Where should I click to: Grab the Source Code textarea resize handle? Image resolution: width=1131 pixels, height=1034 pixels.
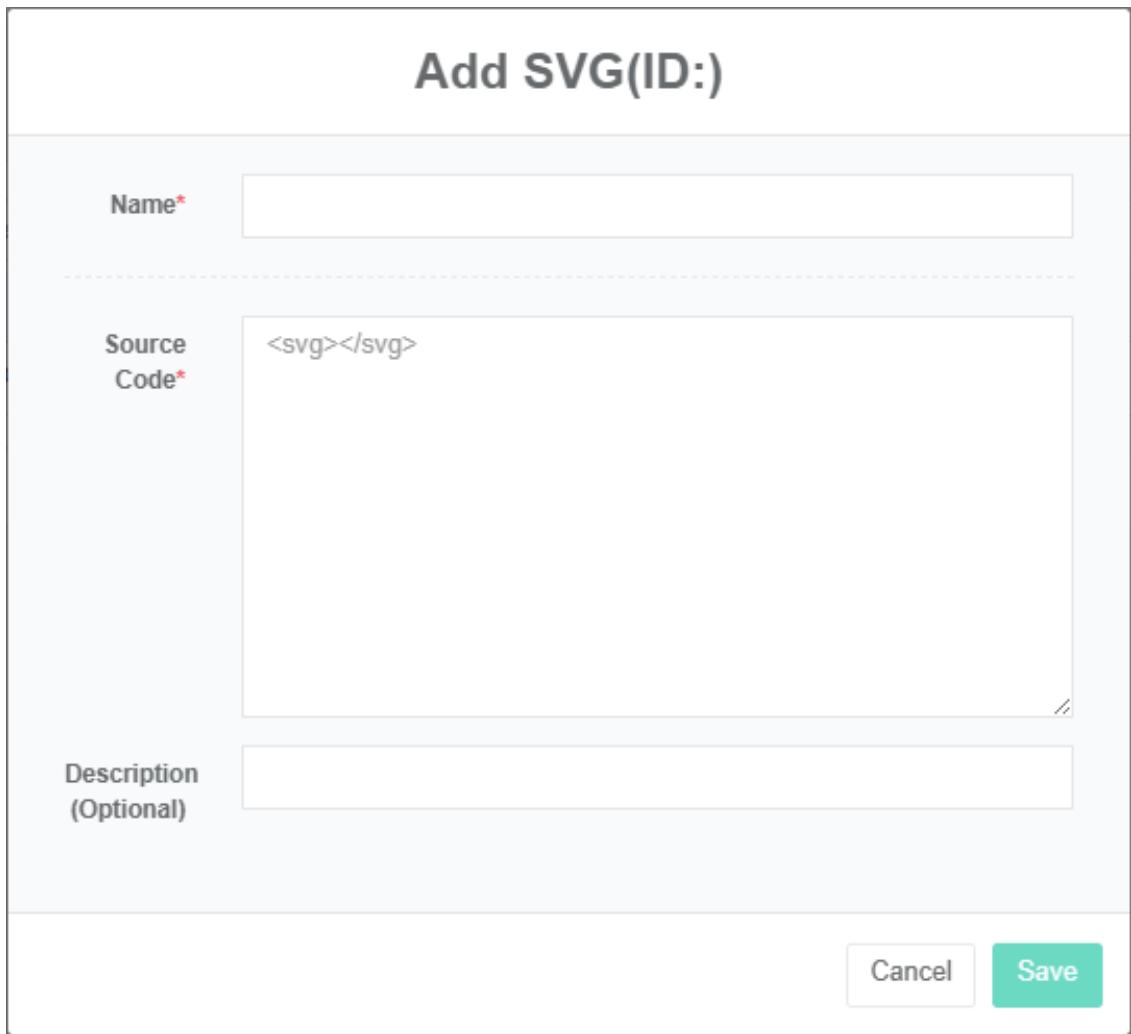point(1062,706)
